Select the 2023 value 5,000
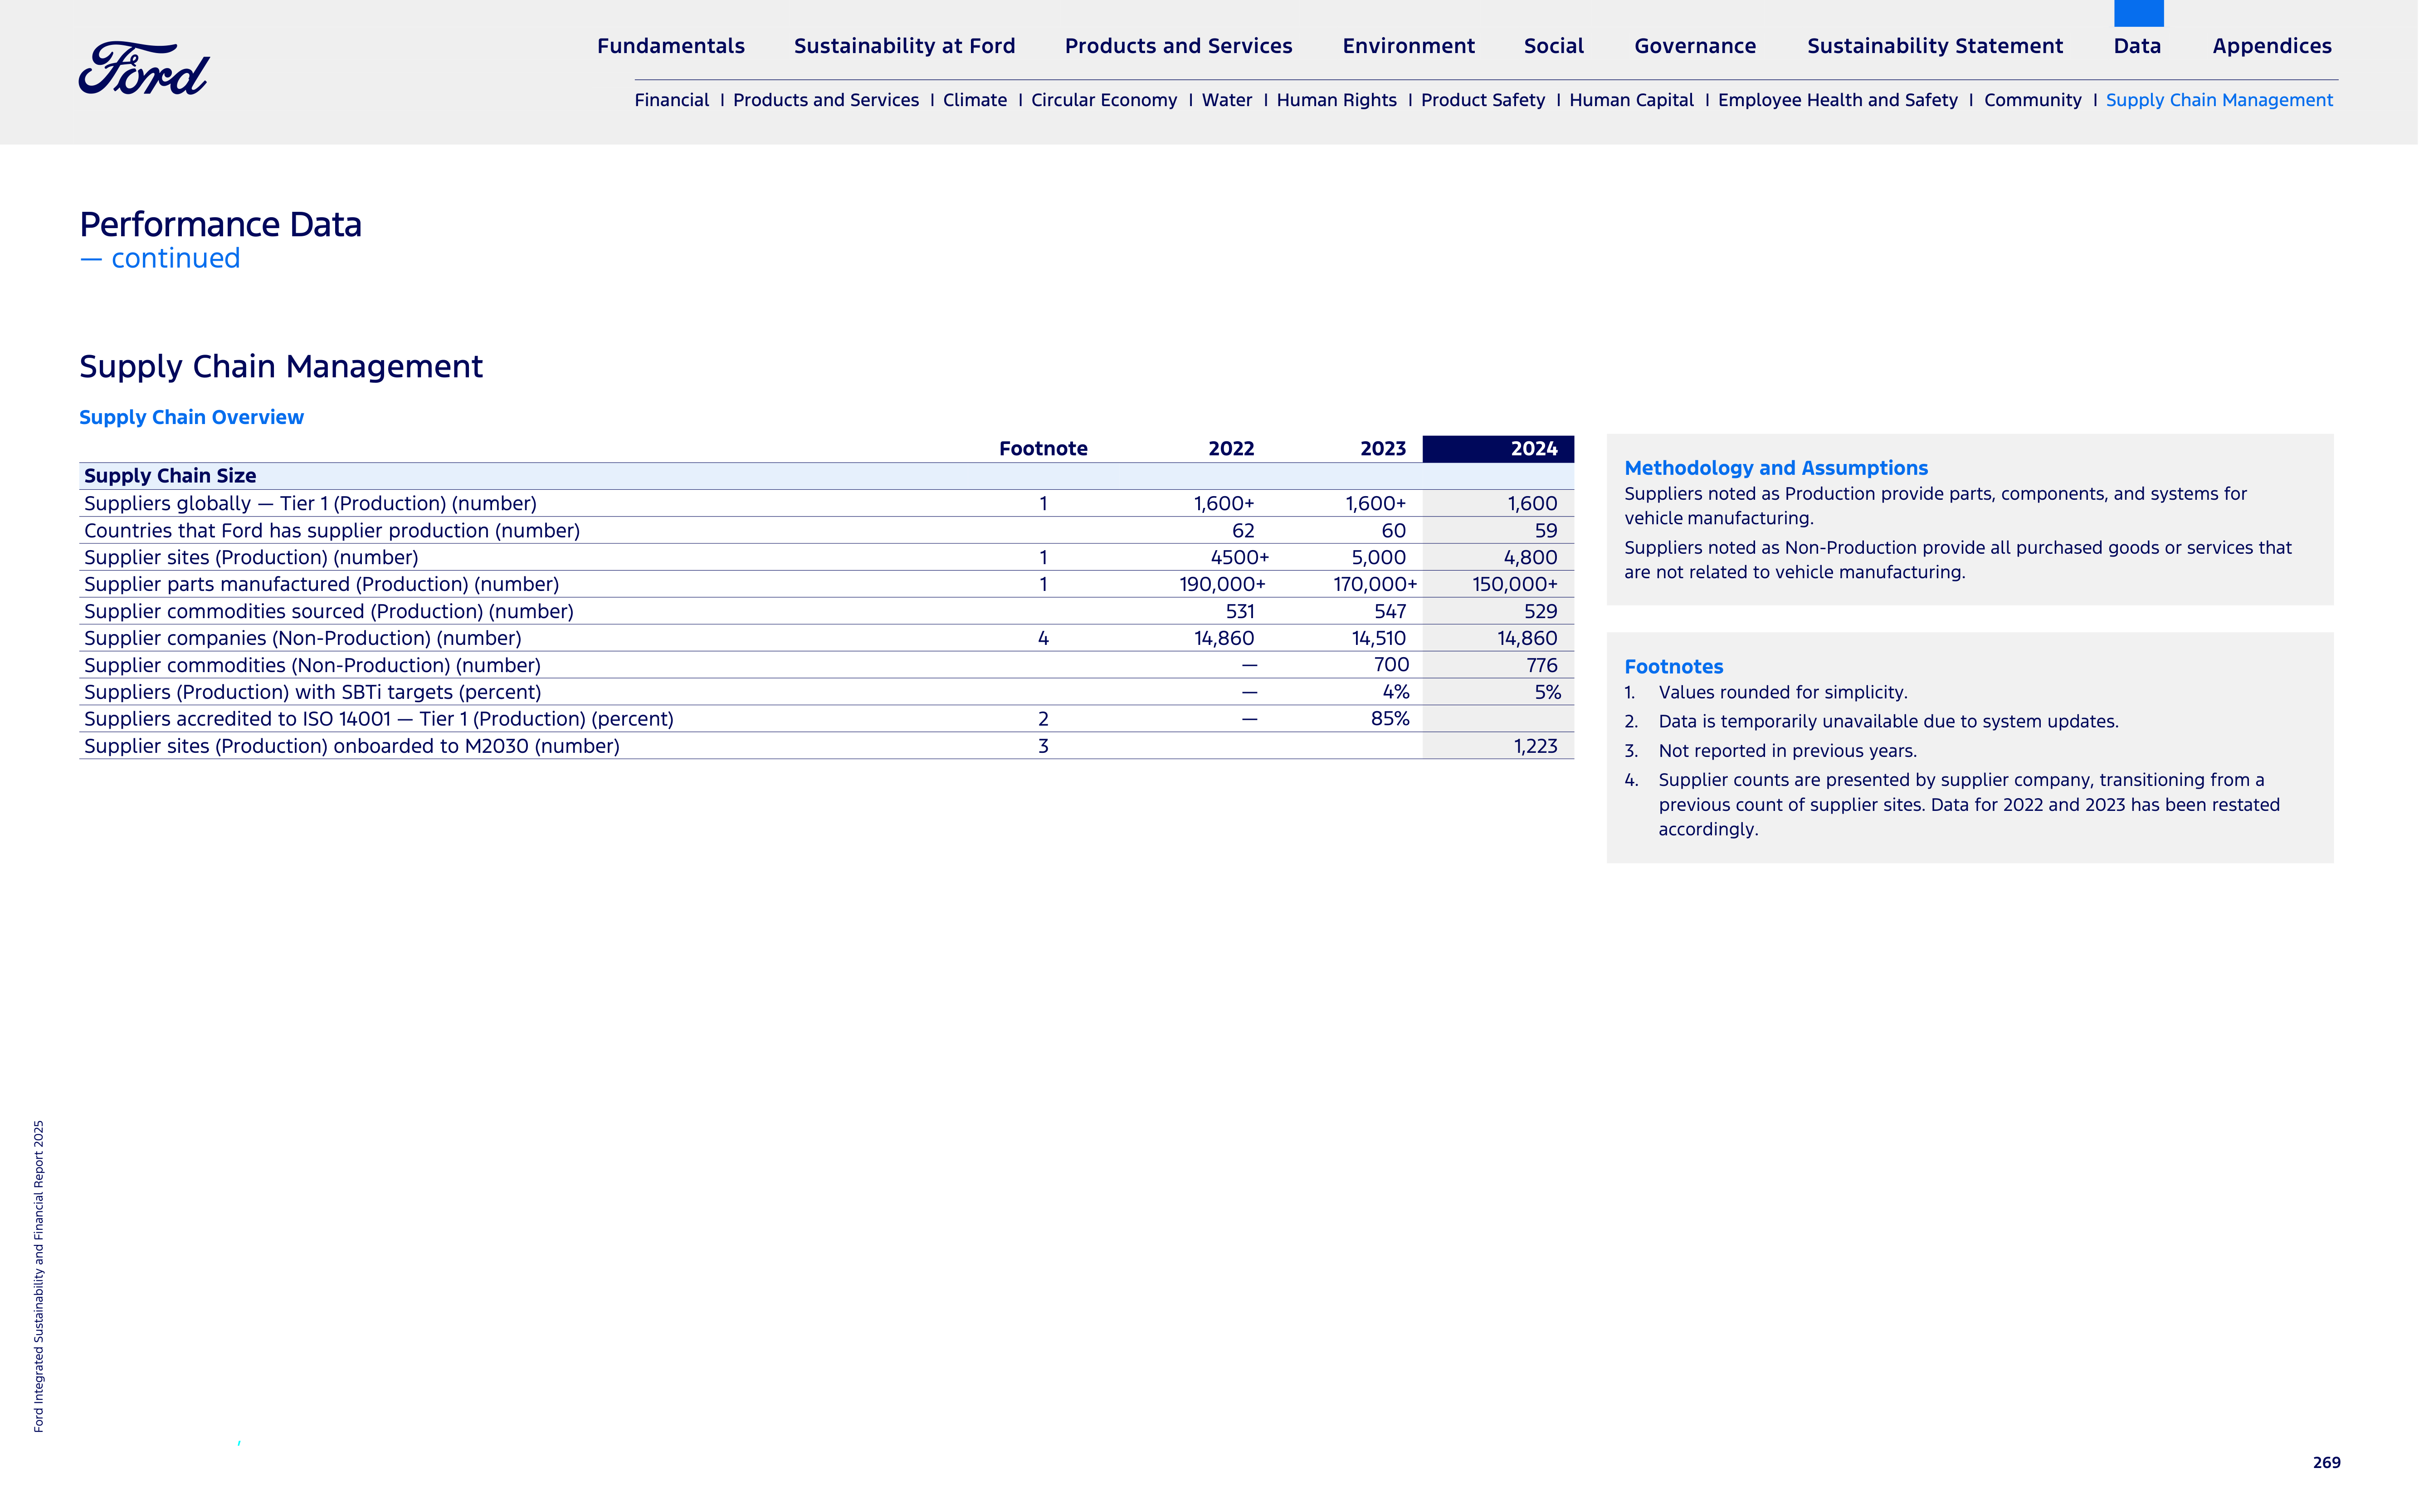This screenshot has width=2419, height=1512. tap(1378, 558)
